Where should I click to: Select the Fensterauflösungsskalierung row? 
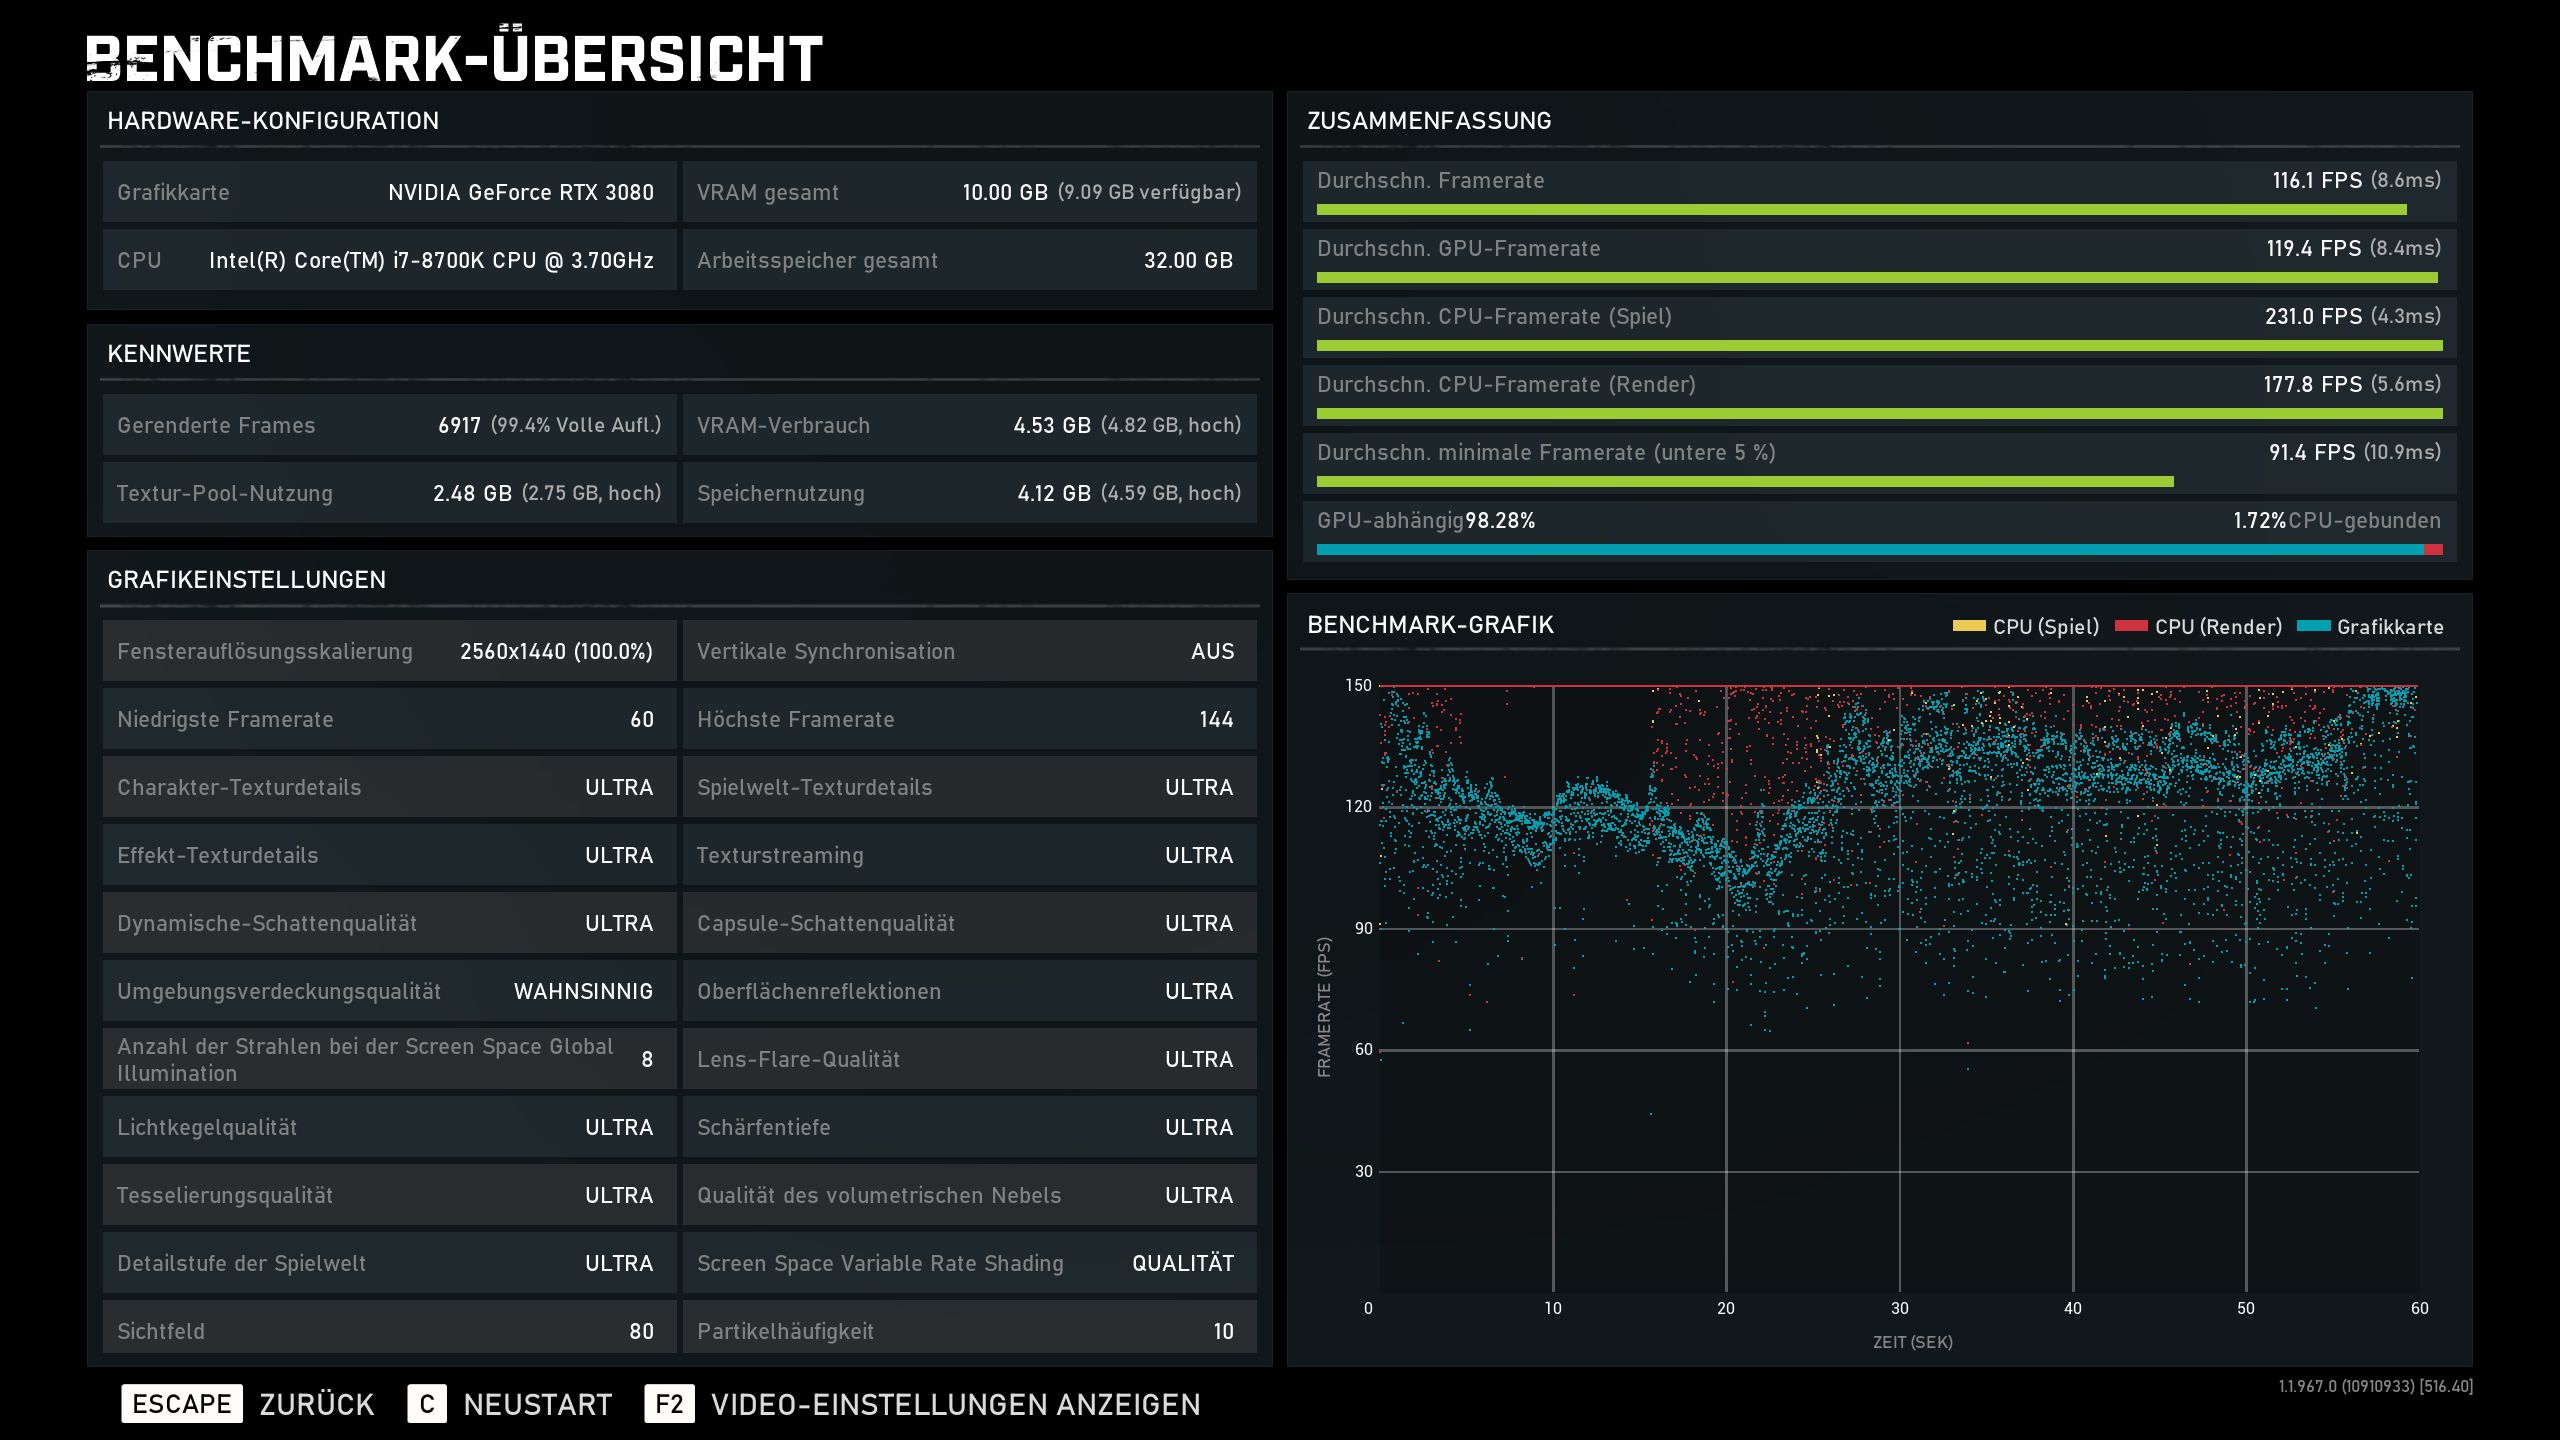point(388,651)
